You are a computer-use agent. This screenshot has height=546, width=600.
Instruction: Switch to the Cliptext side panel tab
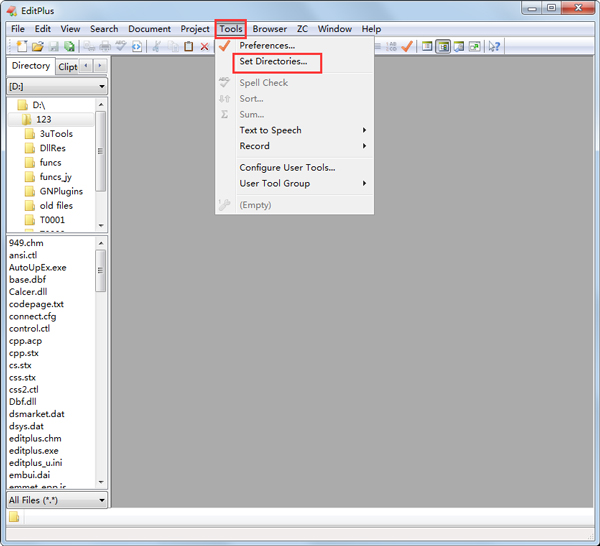pyautogui.click(x=67, y=67)
